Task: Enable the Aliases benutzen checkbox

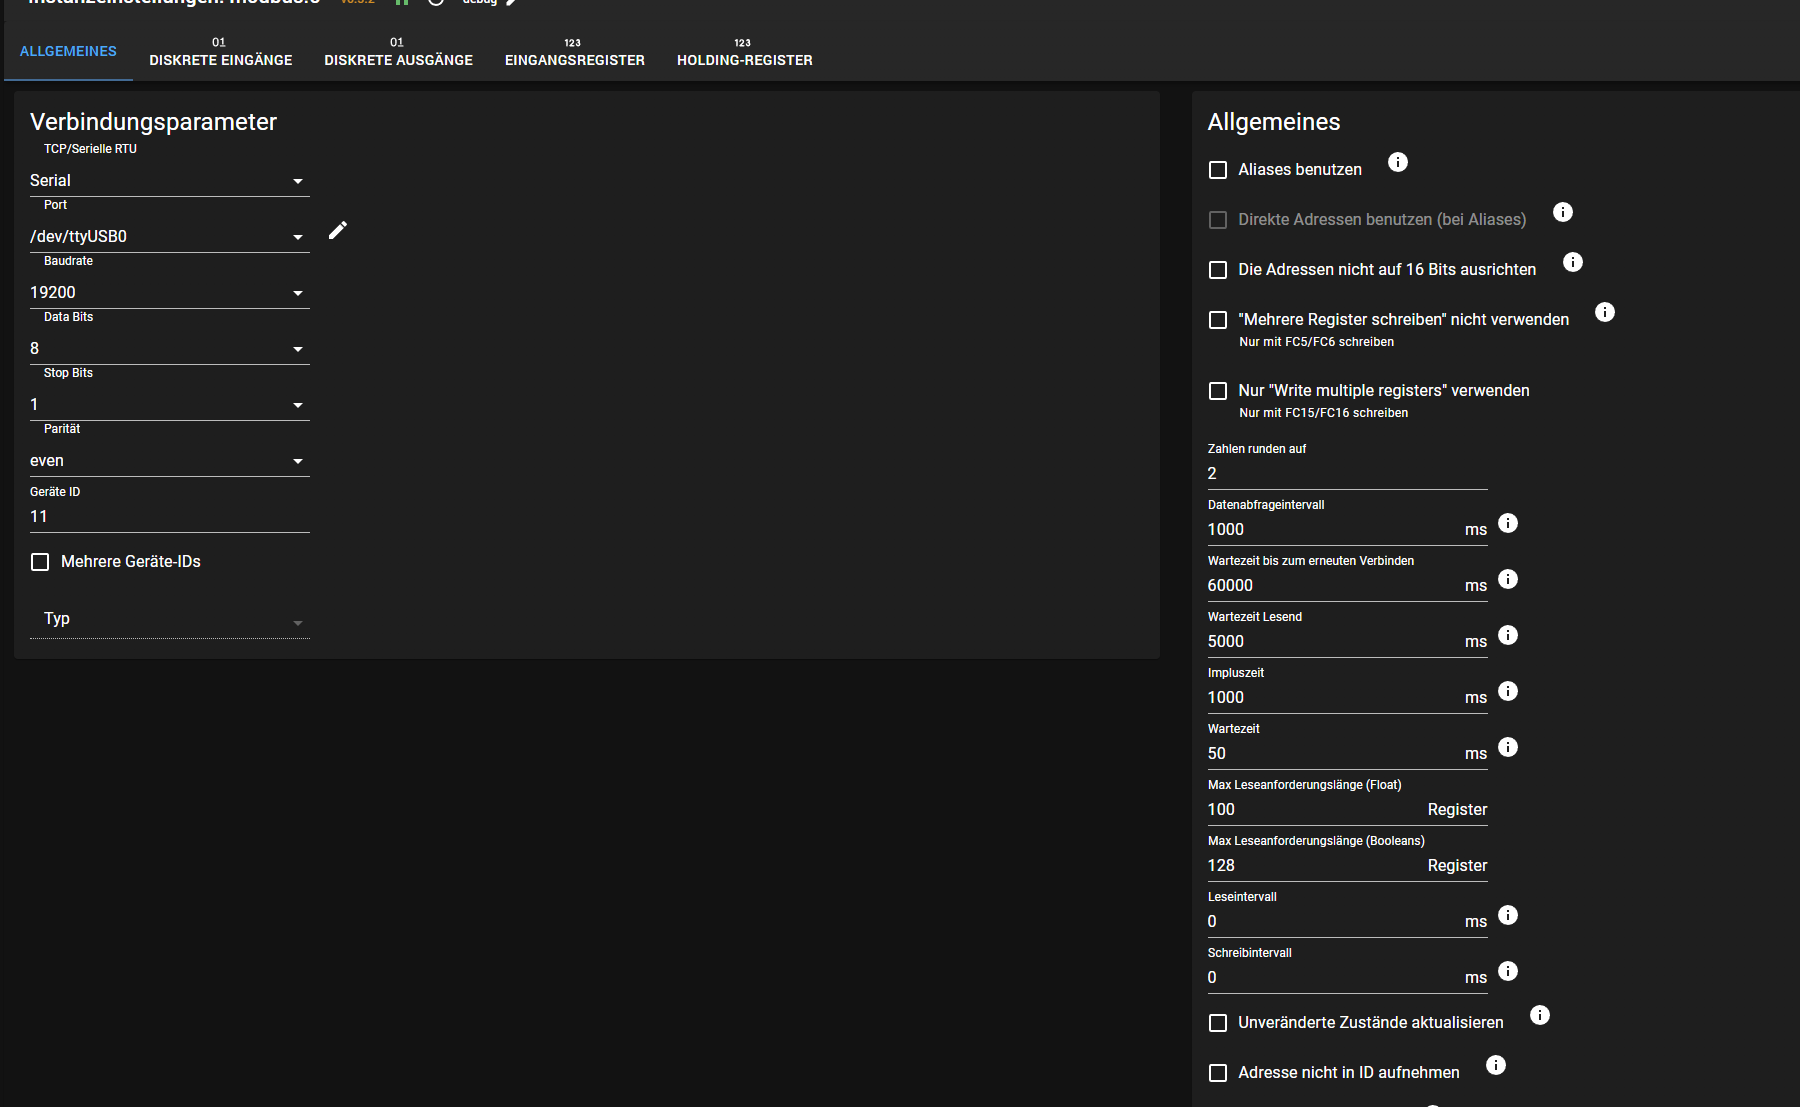Action: click(1218, 170)
